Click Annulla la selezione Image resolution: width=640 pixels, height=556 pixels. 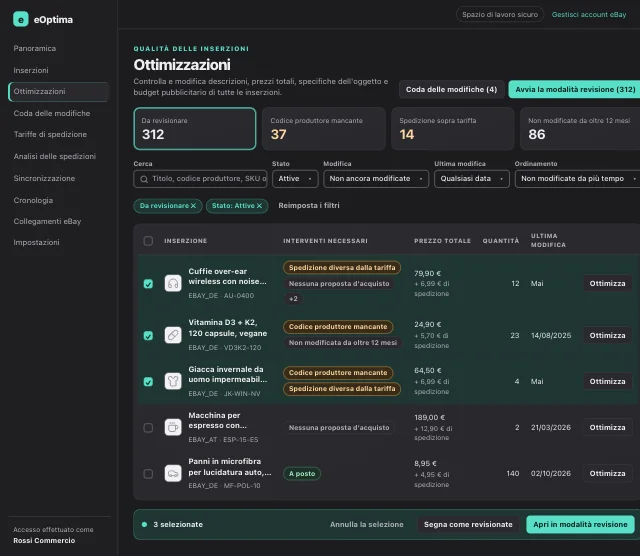coord(367,525)
